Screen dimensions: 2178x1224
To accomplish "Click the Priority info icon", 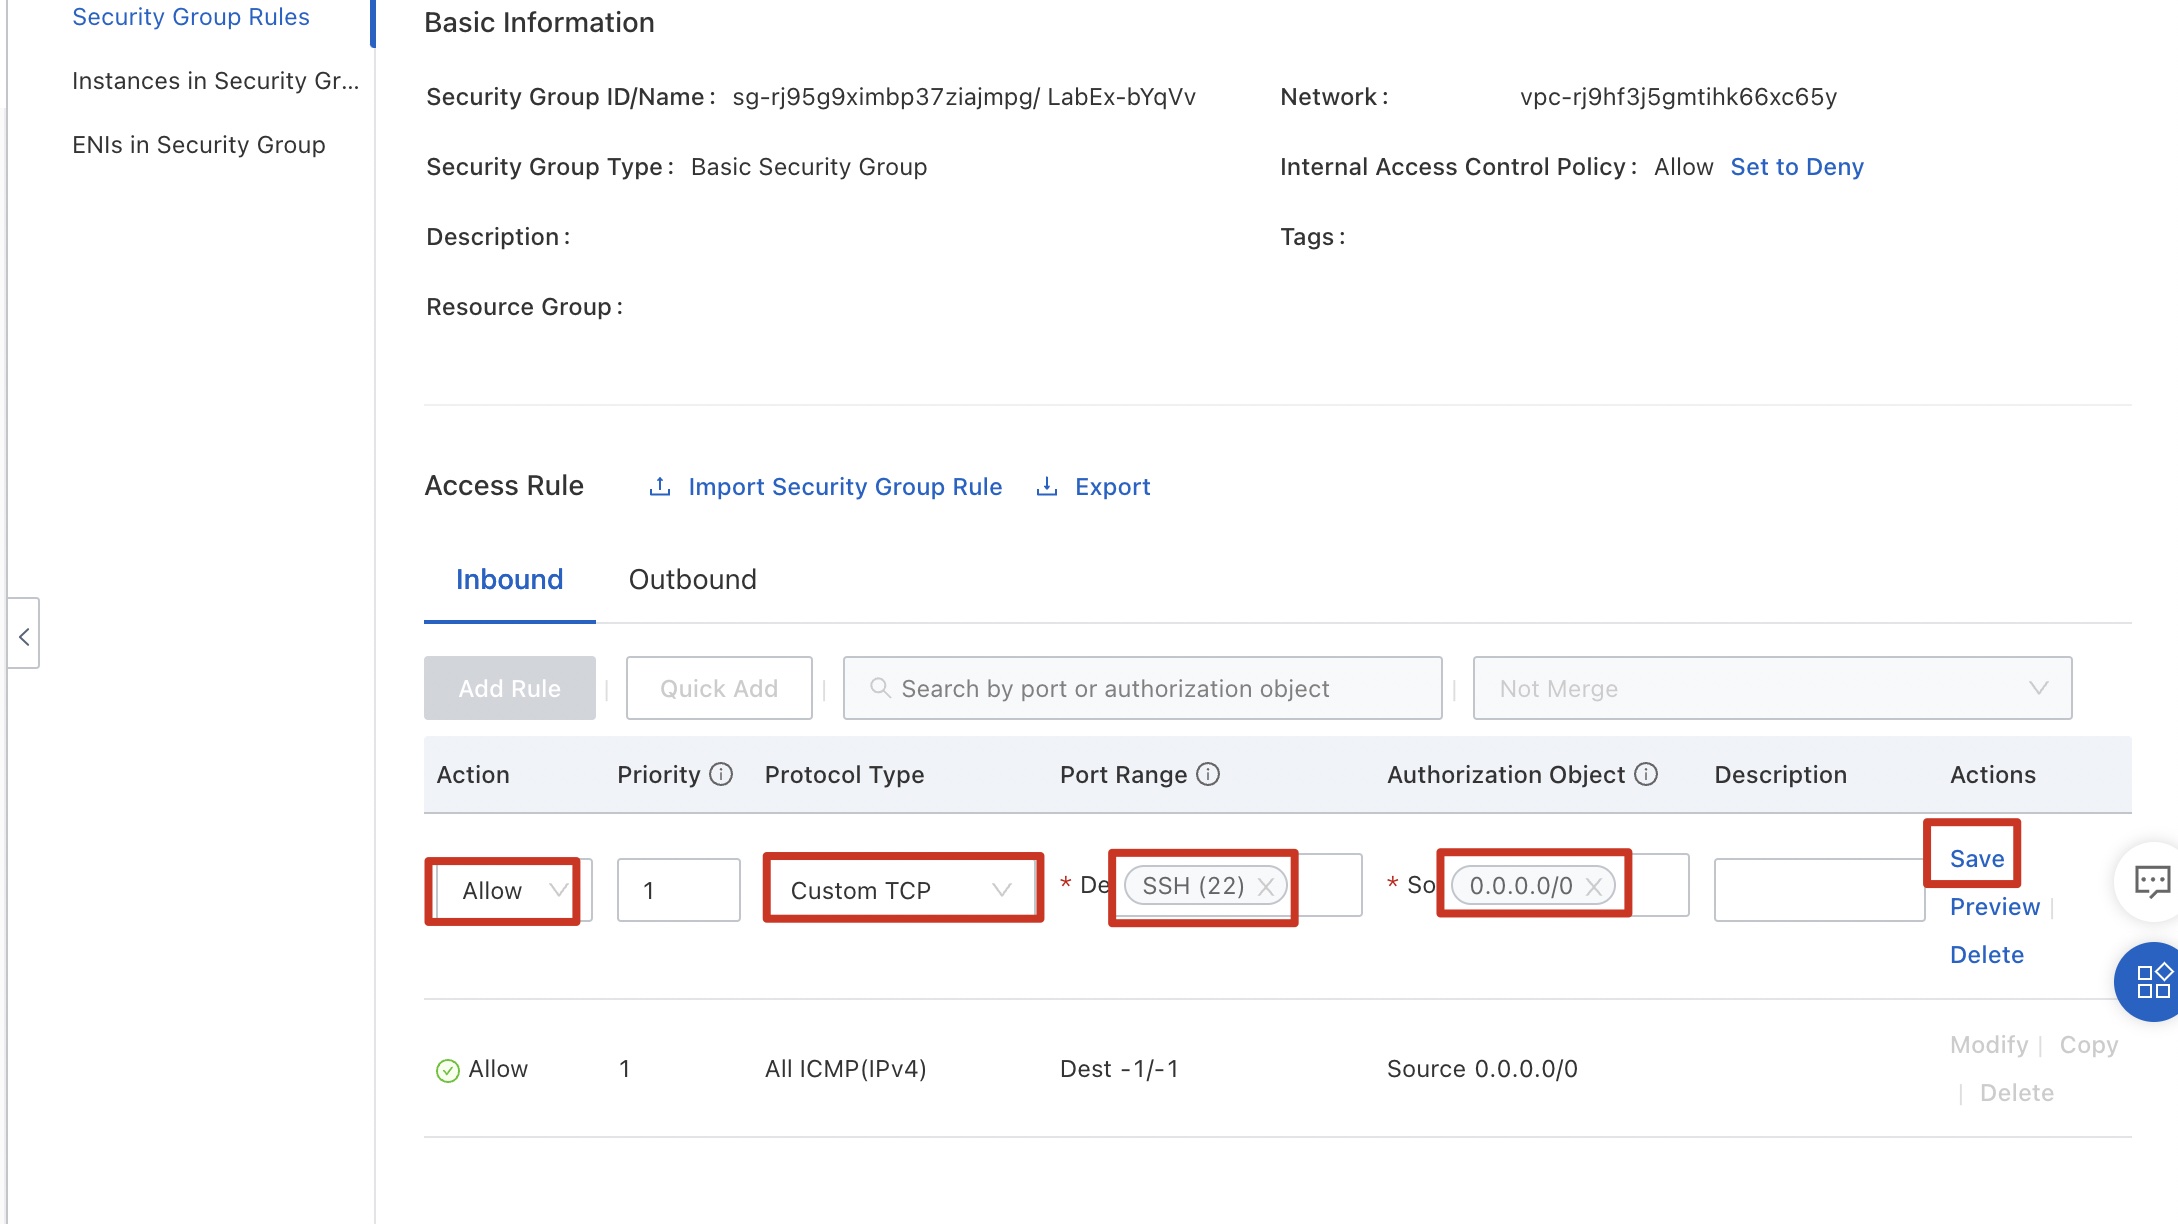I will click(721, 774).
